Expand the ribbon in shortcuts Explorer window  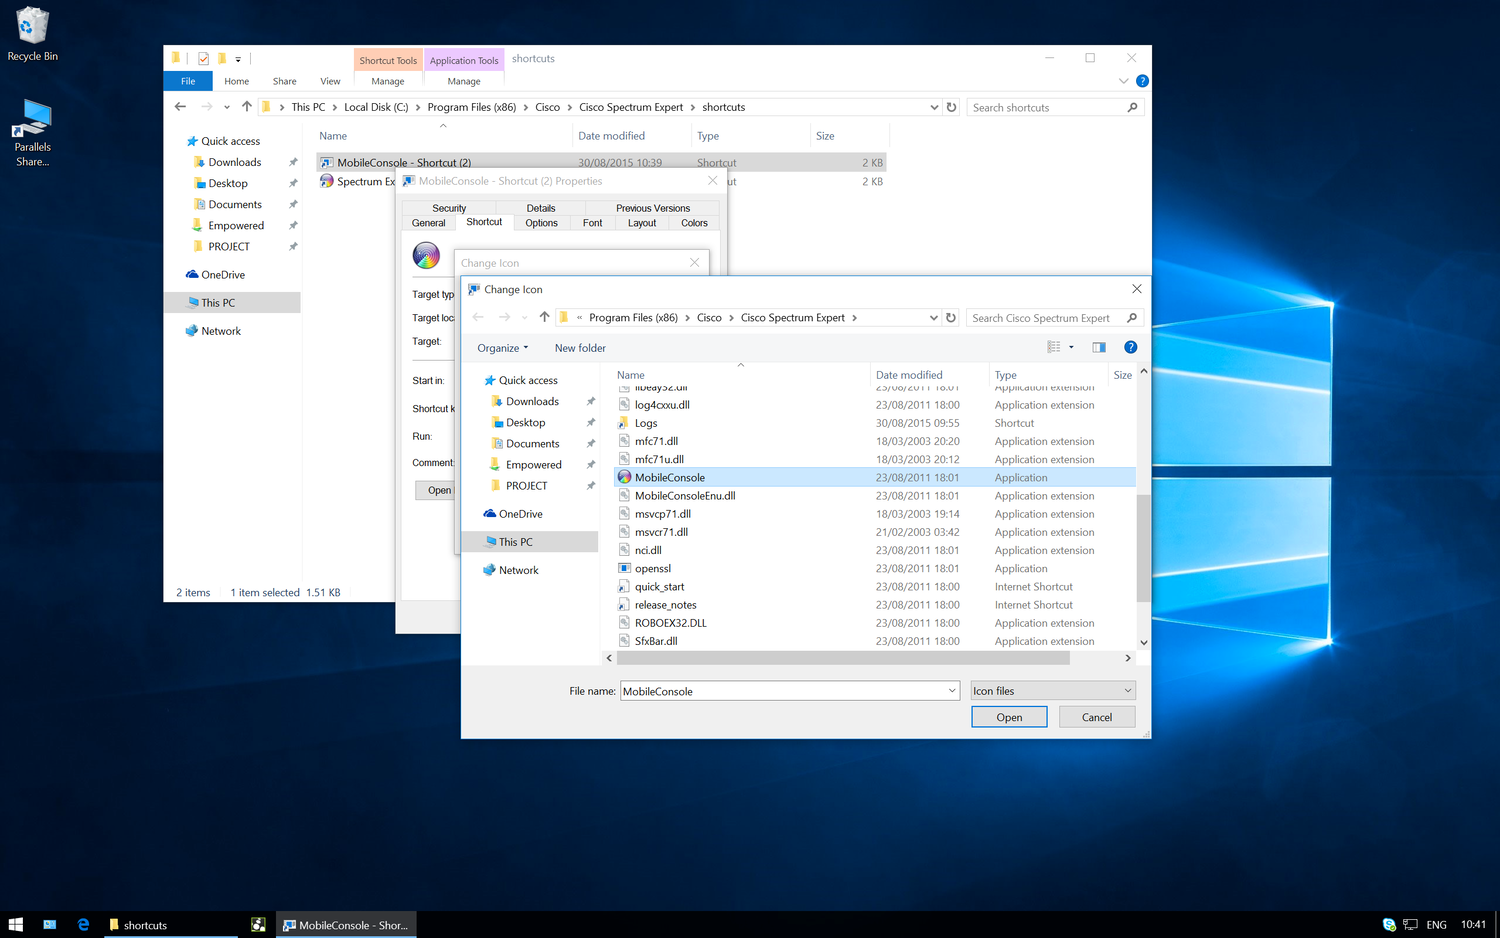[x=1123, y=81]
